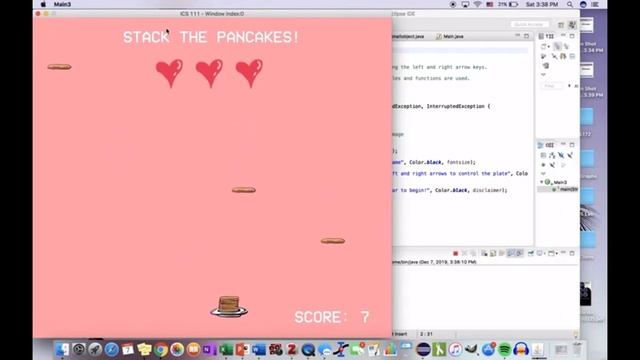Open the Apple menu
Image resolution: width=640 pixels, height=360 pixels.
point(43,4)
